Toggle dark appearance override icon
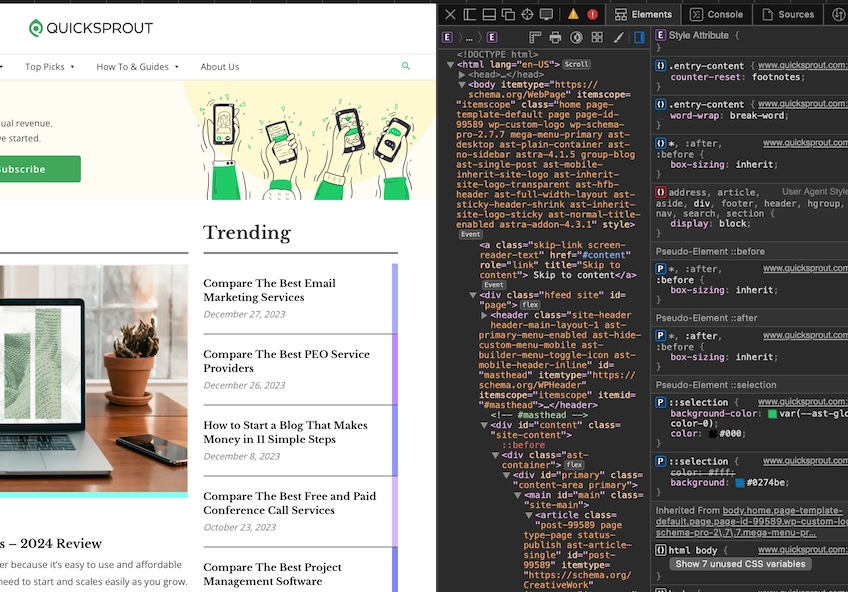848x592 pixels. (x=577, y=37)
